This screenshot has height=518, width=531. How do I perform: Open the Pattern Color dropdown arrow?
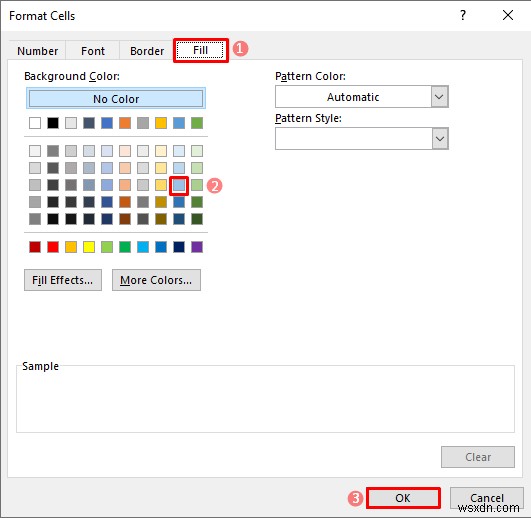[x=440, y=97]
